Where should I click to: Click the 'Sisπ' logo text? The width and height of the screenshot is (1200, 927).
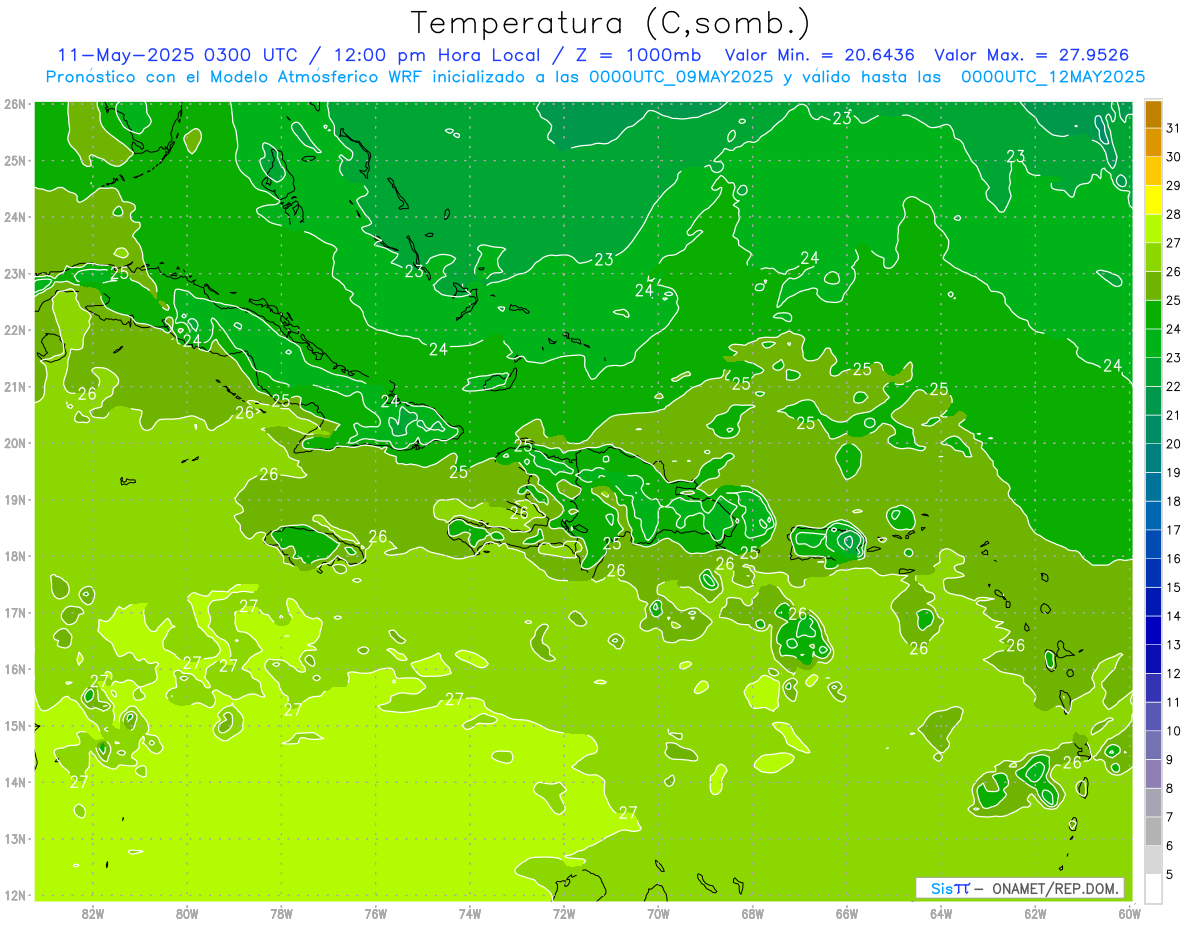(950, 888)
